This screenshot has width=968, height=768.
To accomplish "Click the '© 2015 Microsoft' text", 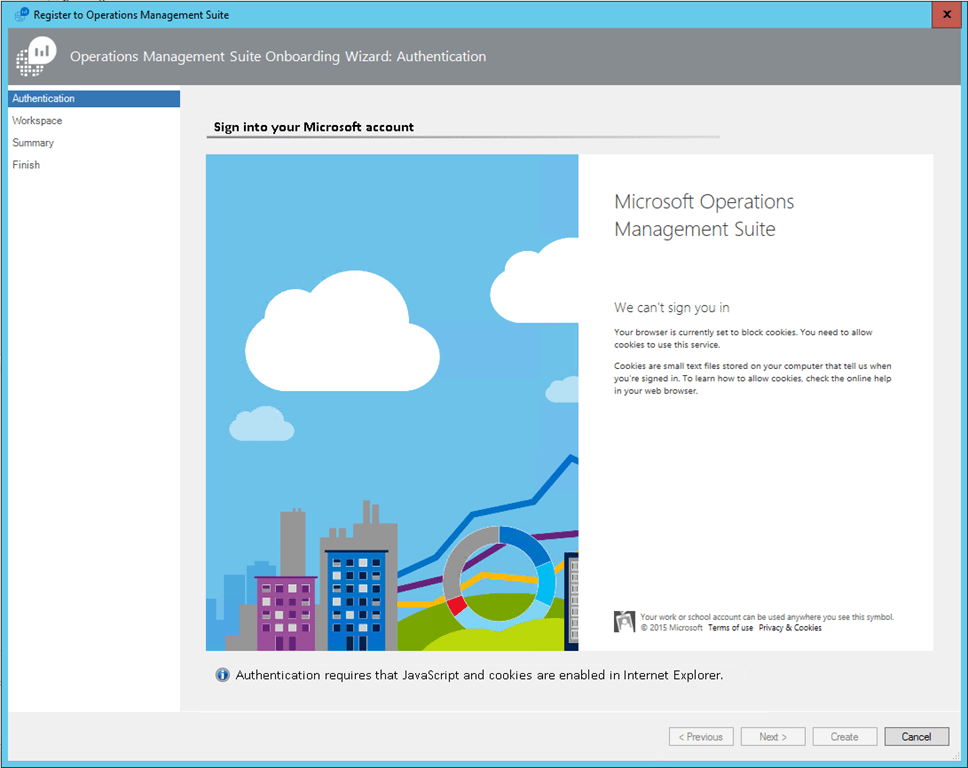I will 672,628.
